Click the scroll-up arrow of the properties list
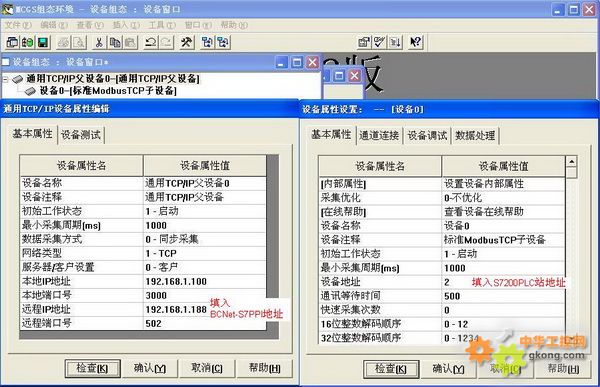600x387 pixels. tap(571, 161)
